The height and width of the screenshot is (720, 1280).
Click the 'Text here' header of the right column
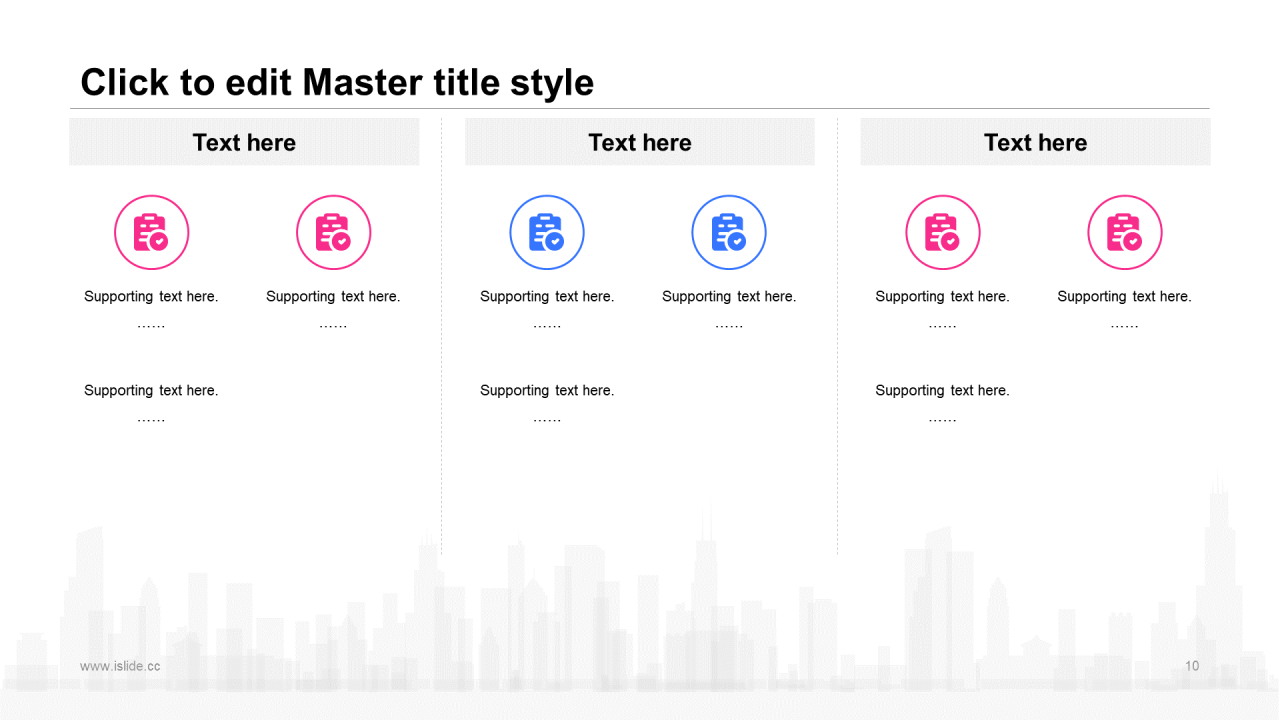[1035, 142]
